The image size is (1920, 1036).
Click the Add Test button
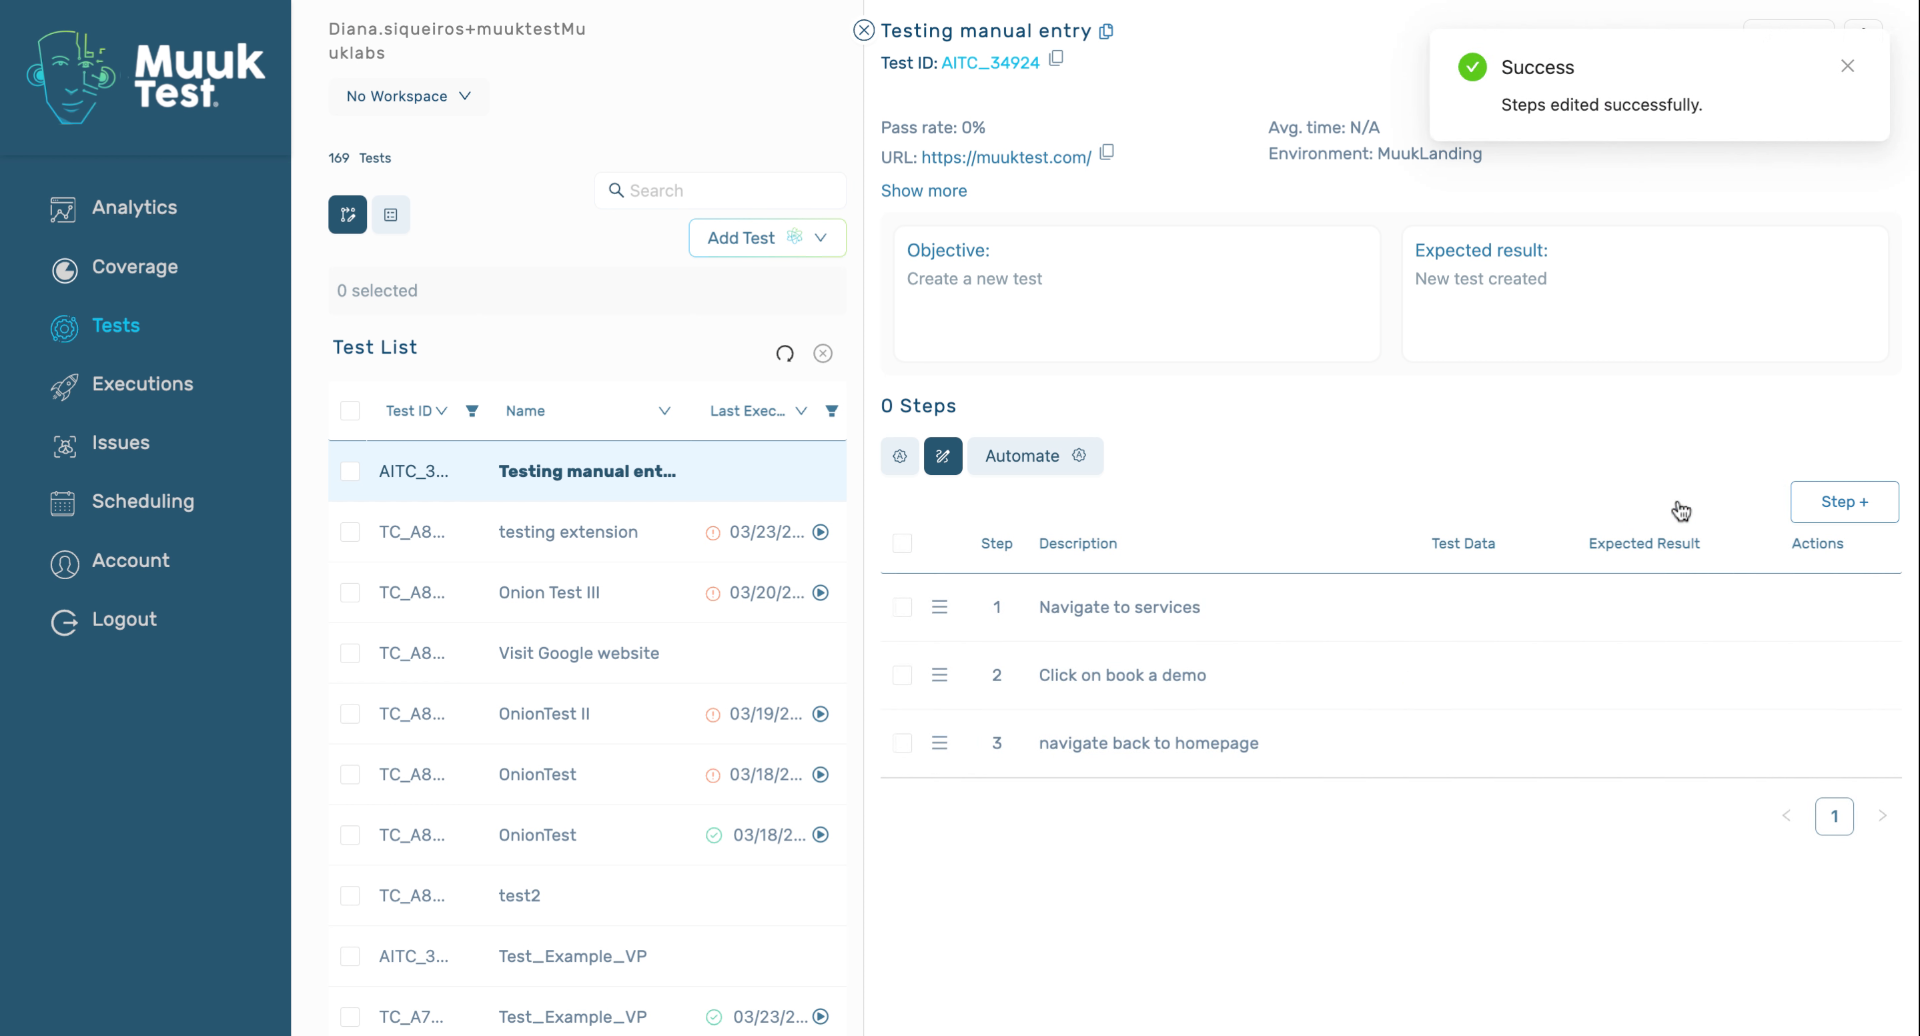tap(742, 238)
